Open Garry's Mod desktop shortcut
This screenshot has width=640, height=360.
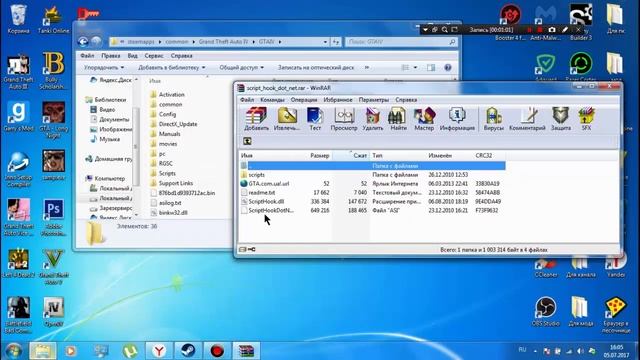(x=18, y=116)
